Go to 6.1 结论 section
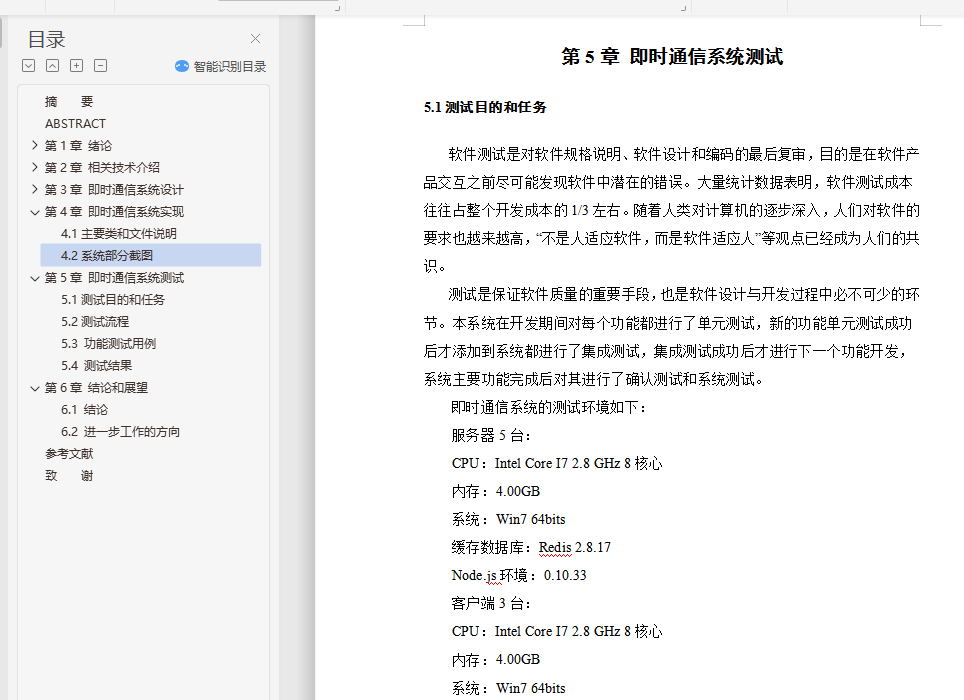This screenshot has height=700, width=964. (84, 409)
